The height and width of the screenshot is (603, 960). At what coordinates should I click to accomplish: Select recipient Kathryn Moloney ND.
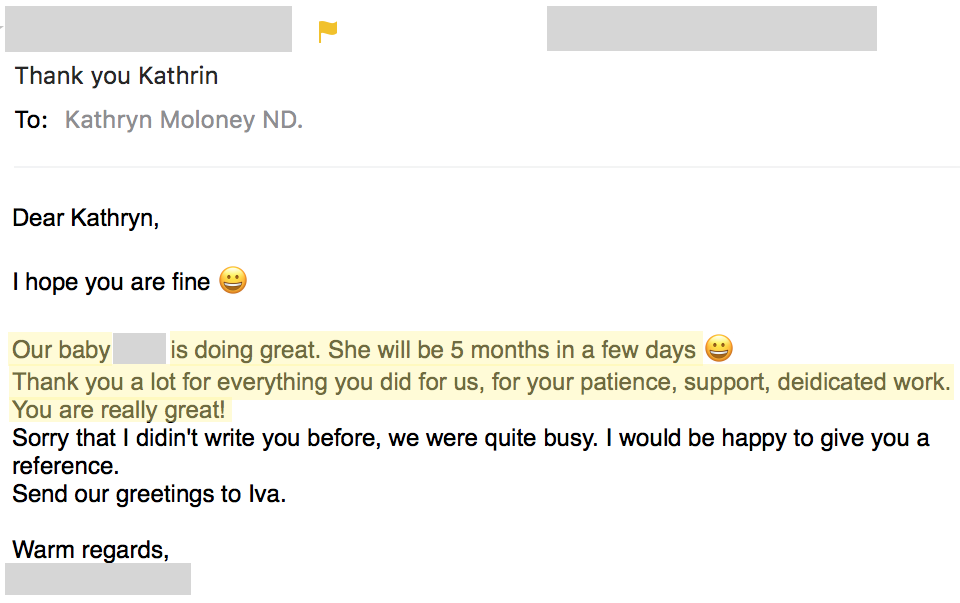tap(184, 120)
